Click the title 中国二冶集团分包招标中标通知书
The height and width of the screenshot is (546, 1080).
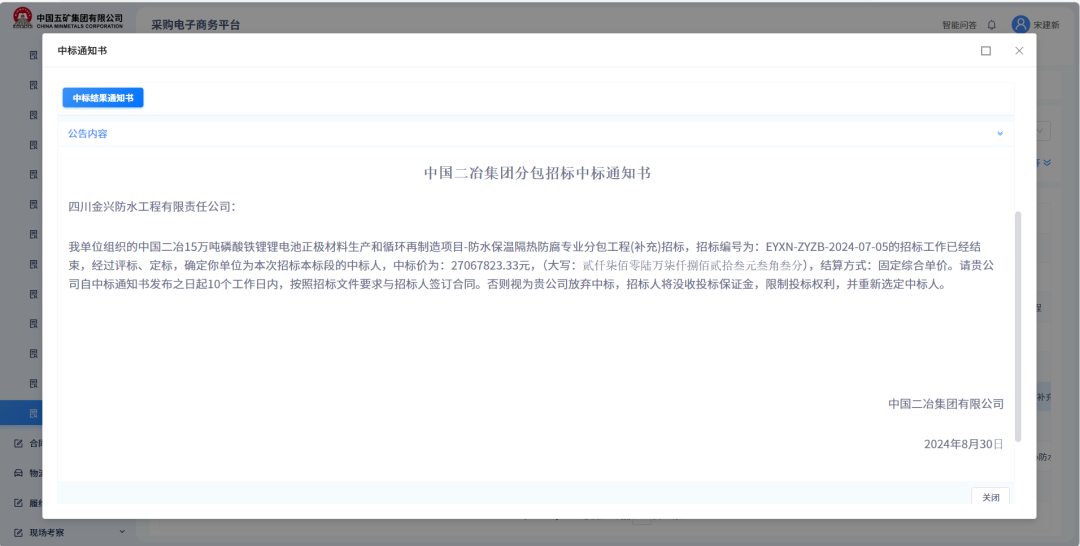(x=537, y=173)
